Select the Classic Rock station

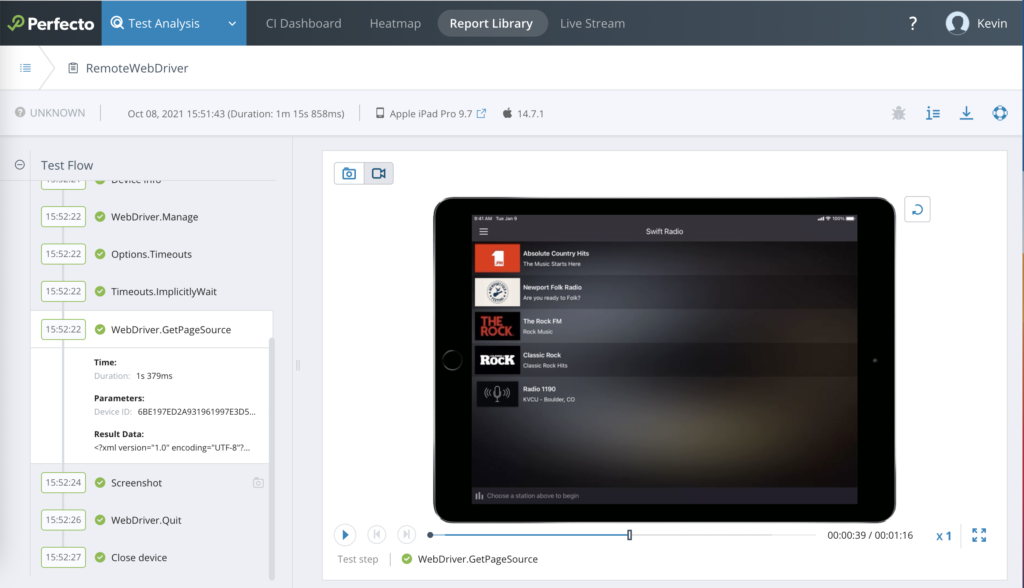point(665,360)
